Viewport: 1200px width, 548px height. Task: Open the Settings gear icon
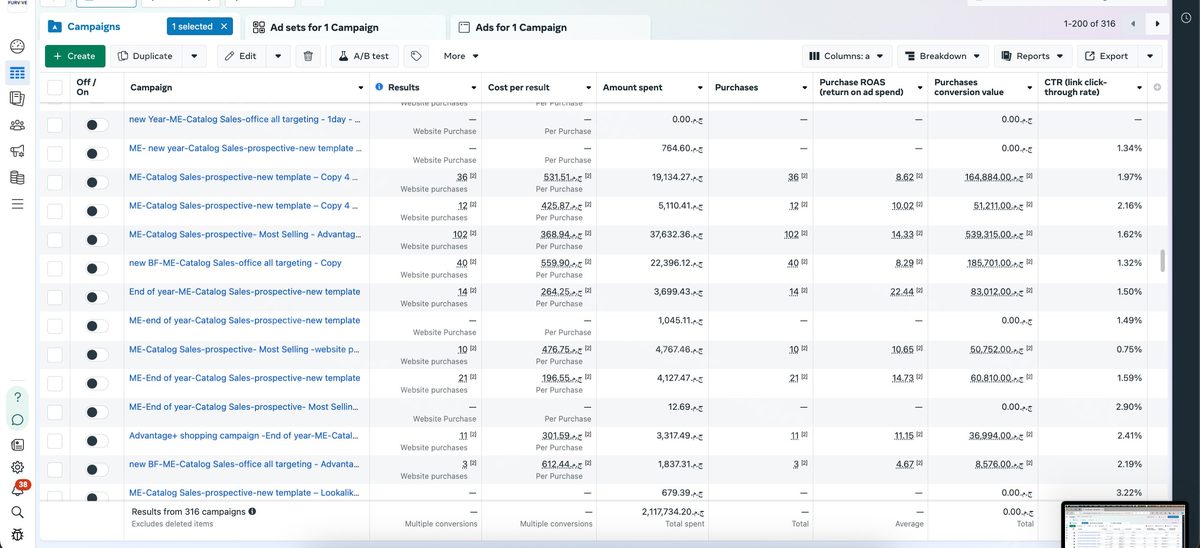[x=17, y=467]
